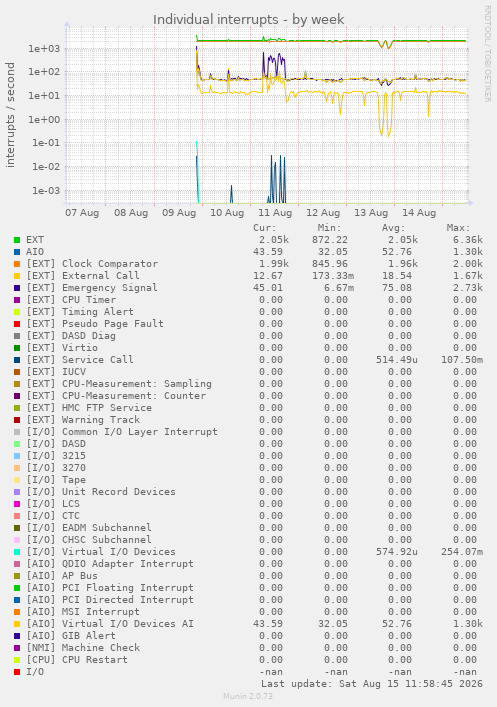
Task: Click the red I/O legend swatch
Action: (x=17, y=672)
